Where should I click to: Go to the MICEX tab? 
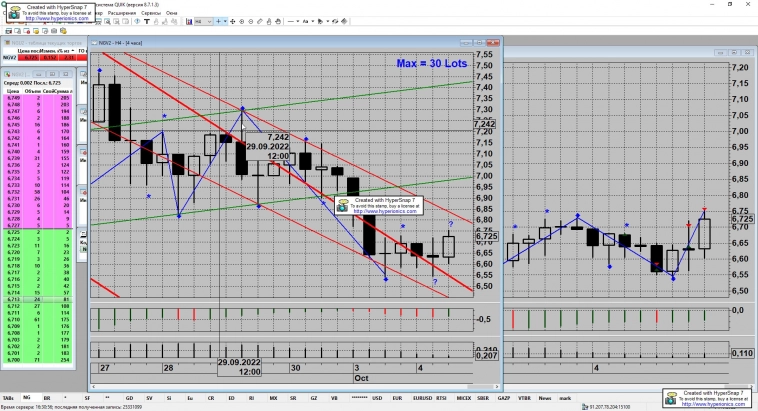click(463, 397)
